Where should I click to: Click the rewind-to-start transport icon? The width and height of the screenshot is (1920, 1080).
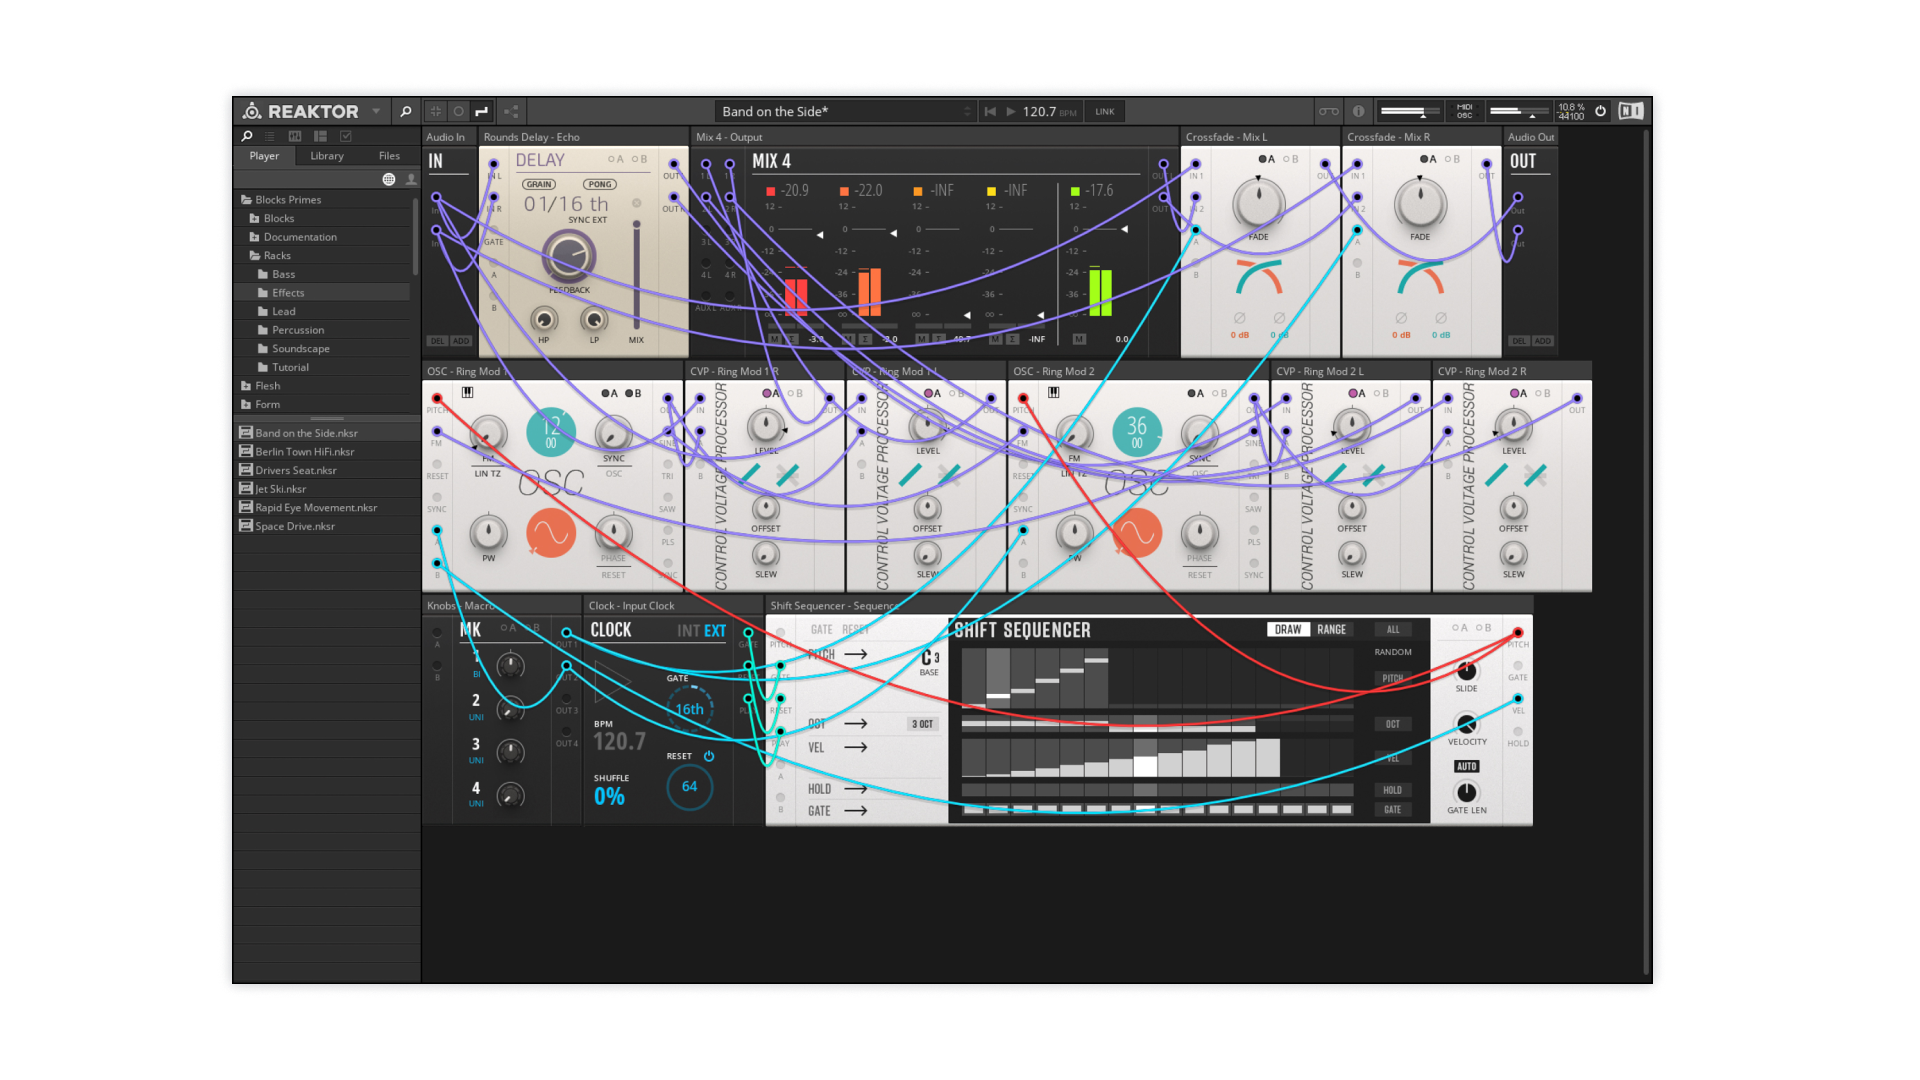point(990,111)
